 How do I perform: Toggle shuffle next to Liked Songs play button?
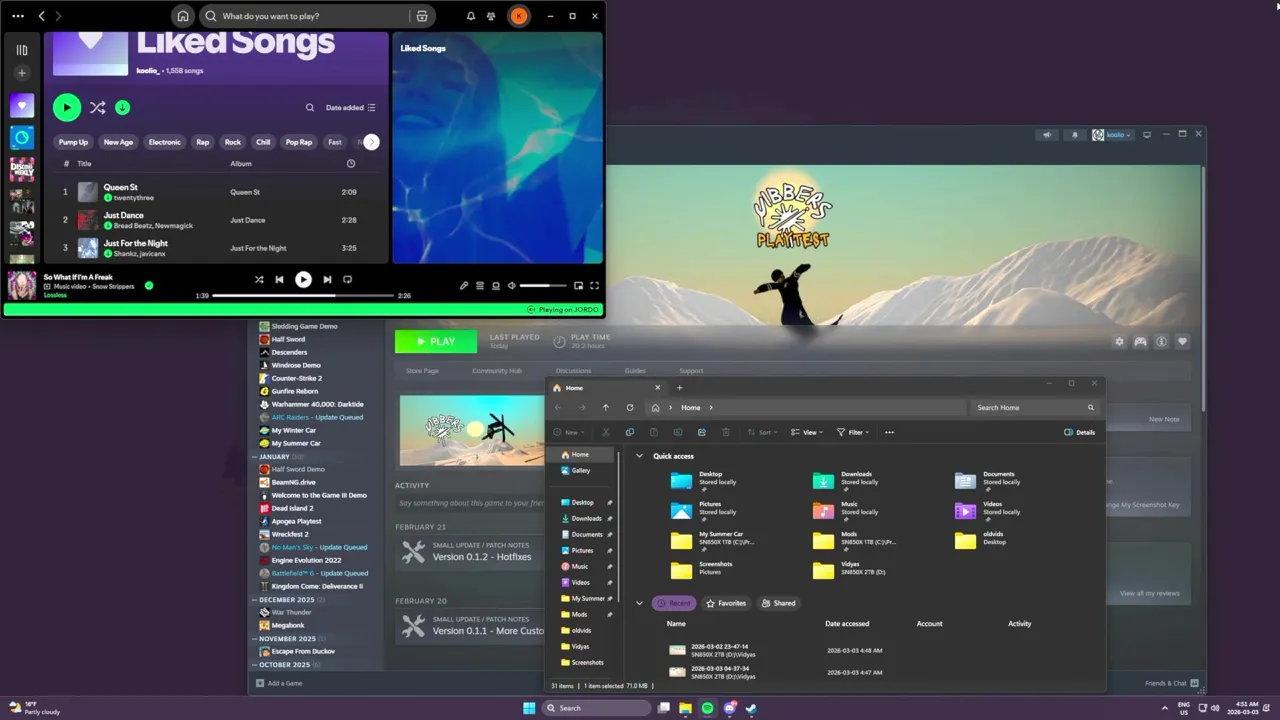(x=97, y=107)
